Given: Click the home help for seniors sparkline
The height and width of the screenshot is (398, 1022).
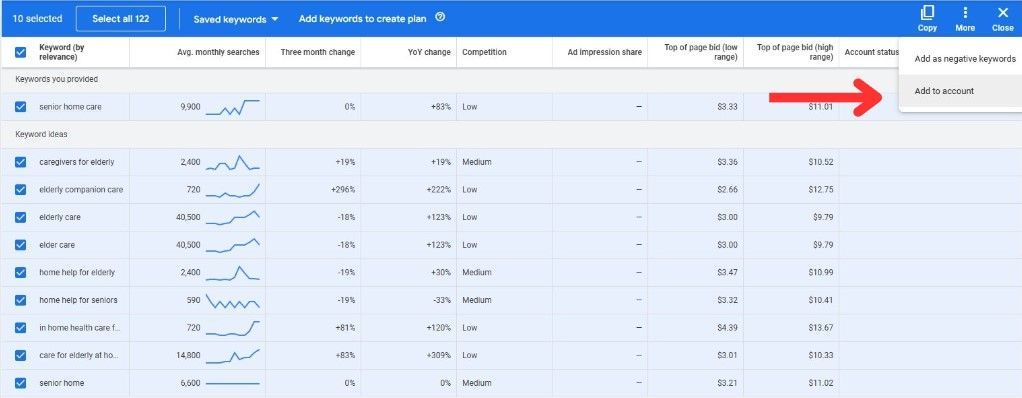Looking at the screenshot, I should 233,300.
